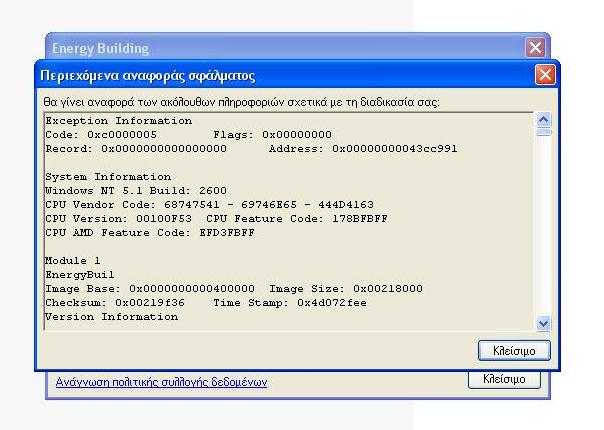Close the Energy Building window behind
The image size is (604, 430).
pos(536,48)
